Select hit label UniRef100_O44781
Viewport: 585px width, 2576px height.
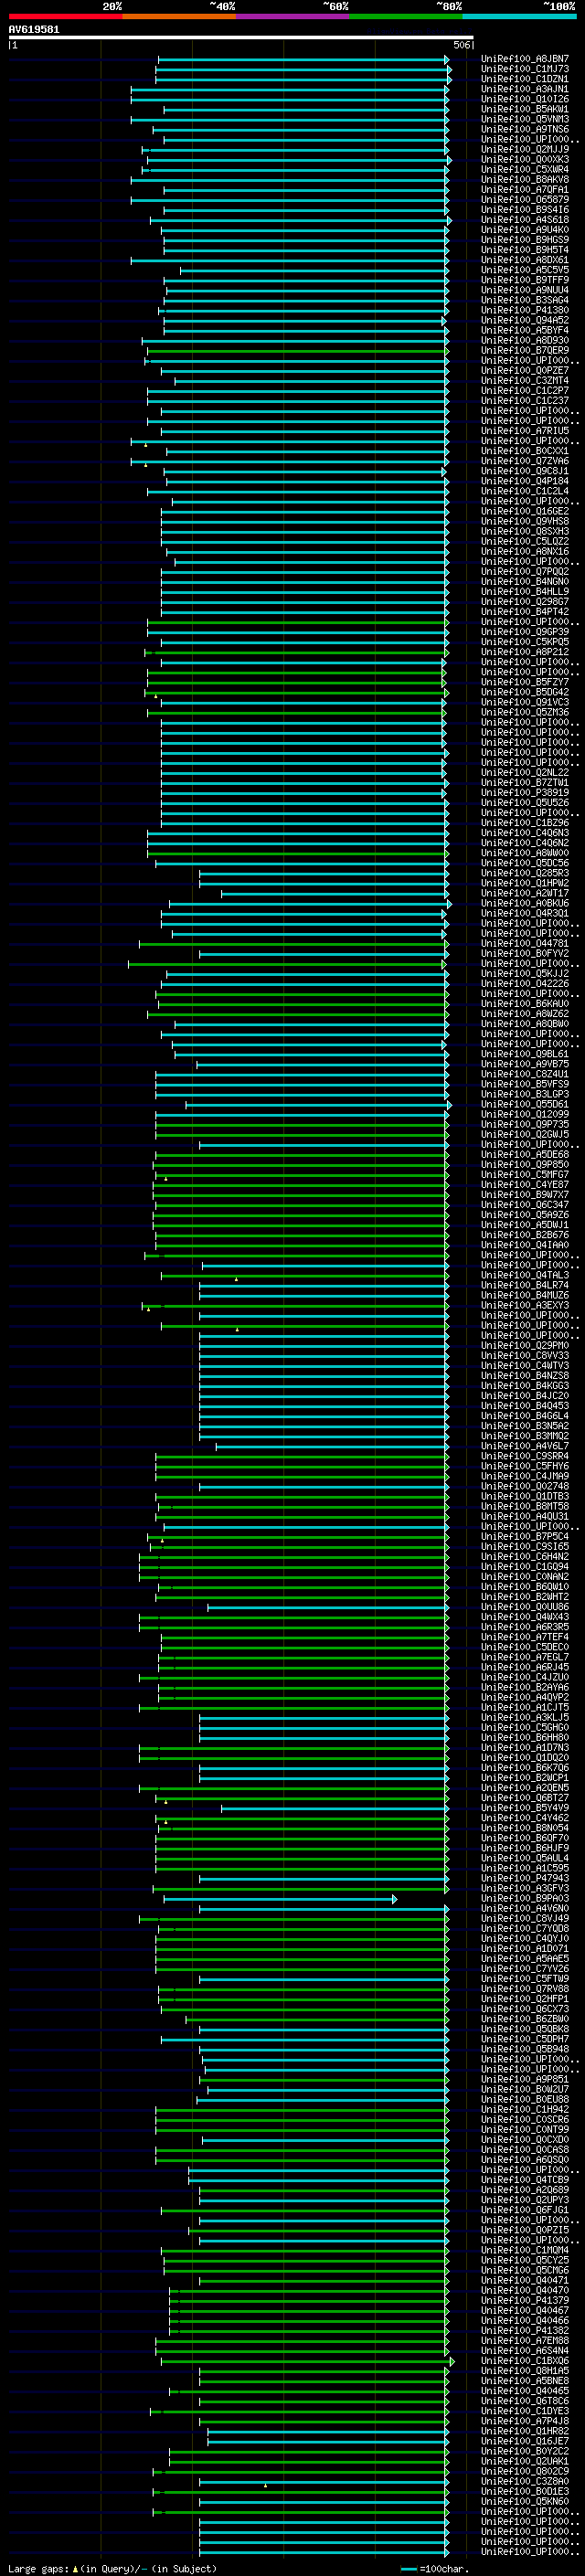525,944
